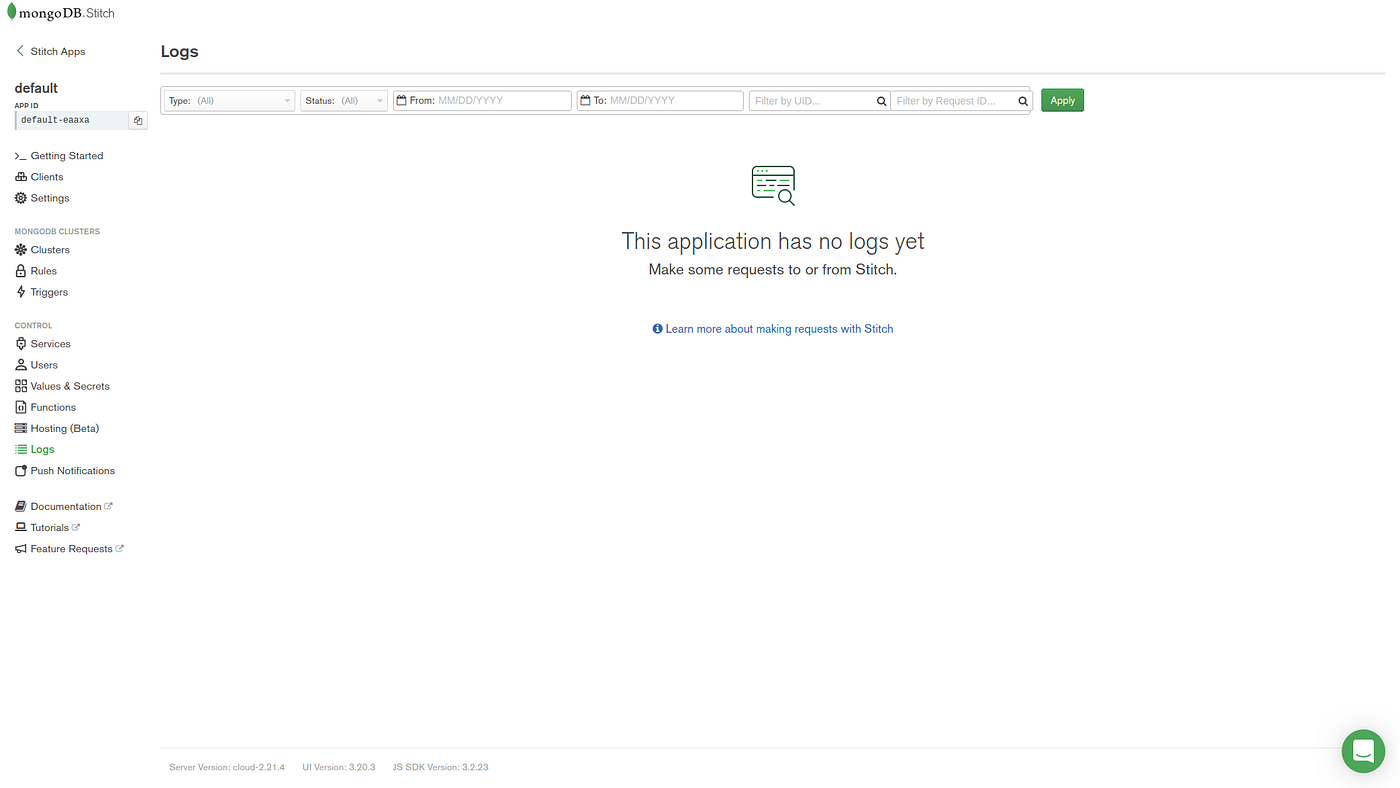The width and height of the screenshot is (1400, 788).
Task: Open Functions from the sidebar icon
Action: coord(19,406)
